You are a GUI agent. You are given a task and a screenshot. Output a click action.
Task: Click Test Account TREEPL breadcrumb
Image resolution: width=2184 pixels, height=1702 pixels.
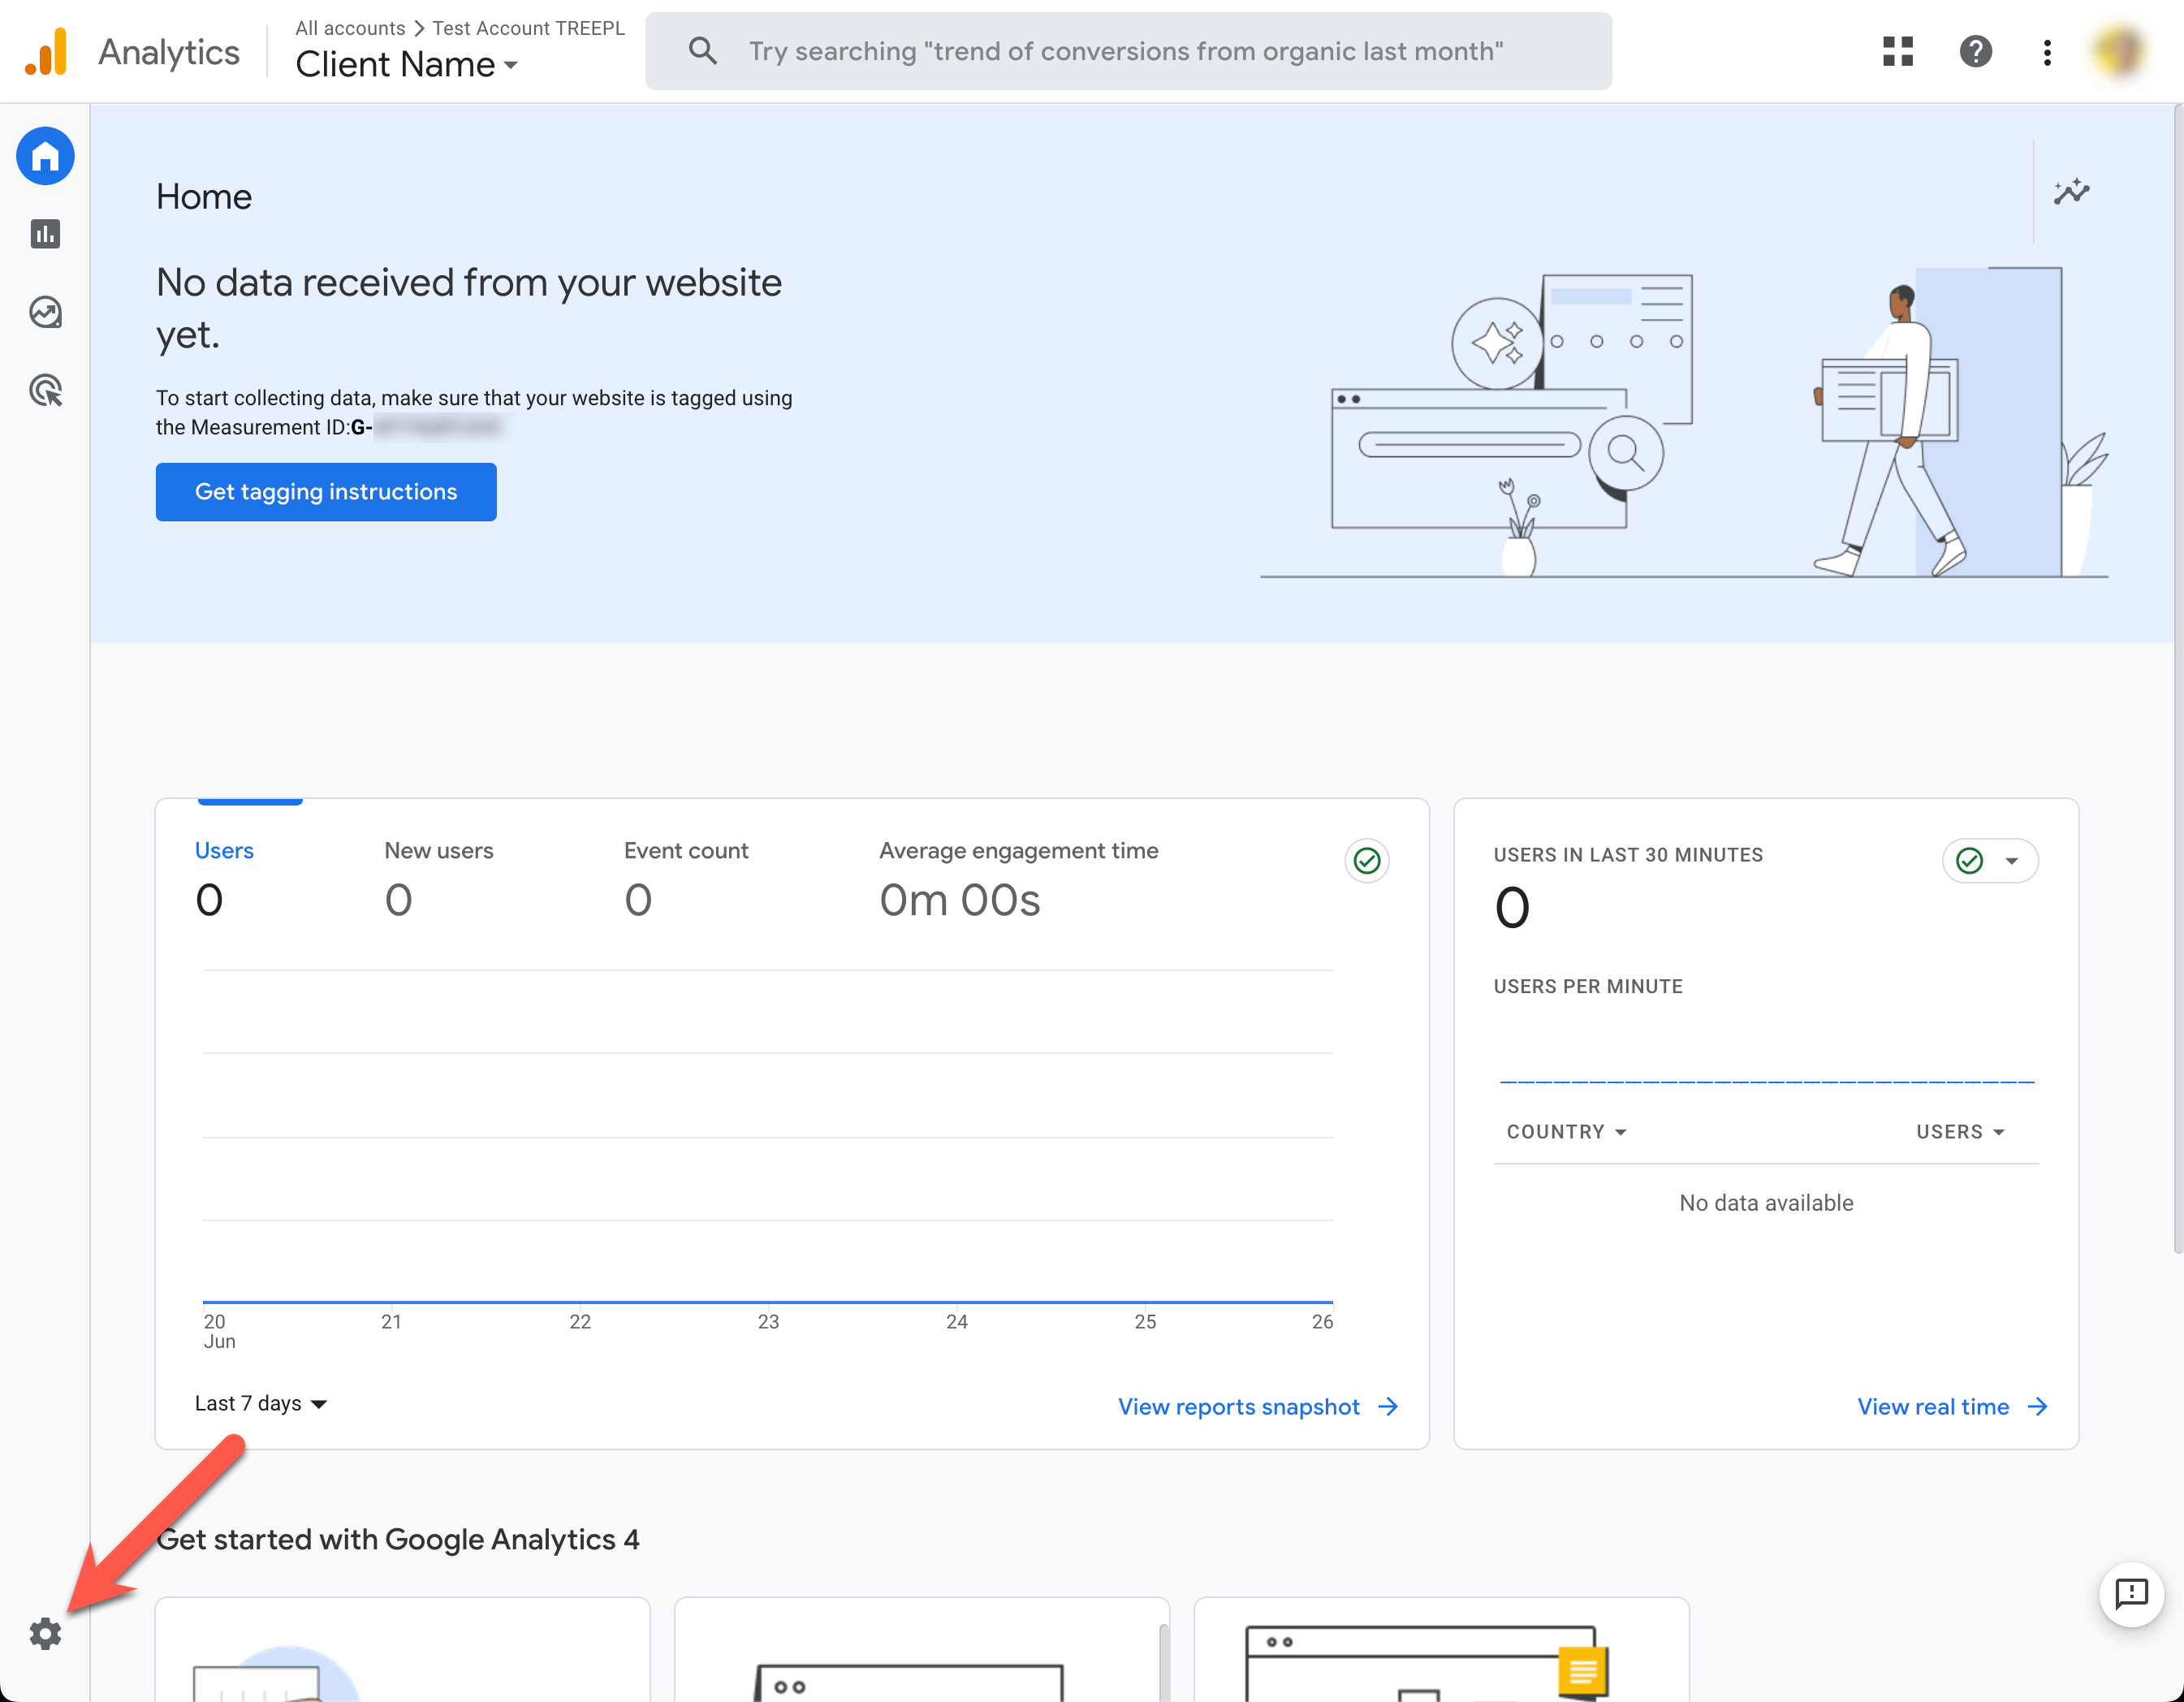(528, 28)
